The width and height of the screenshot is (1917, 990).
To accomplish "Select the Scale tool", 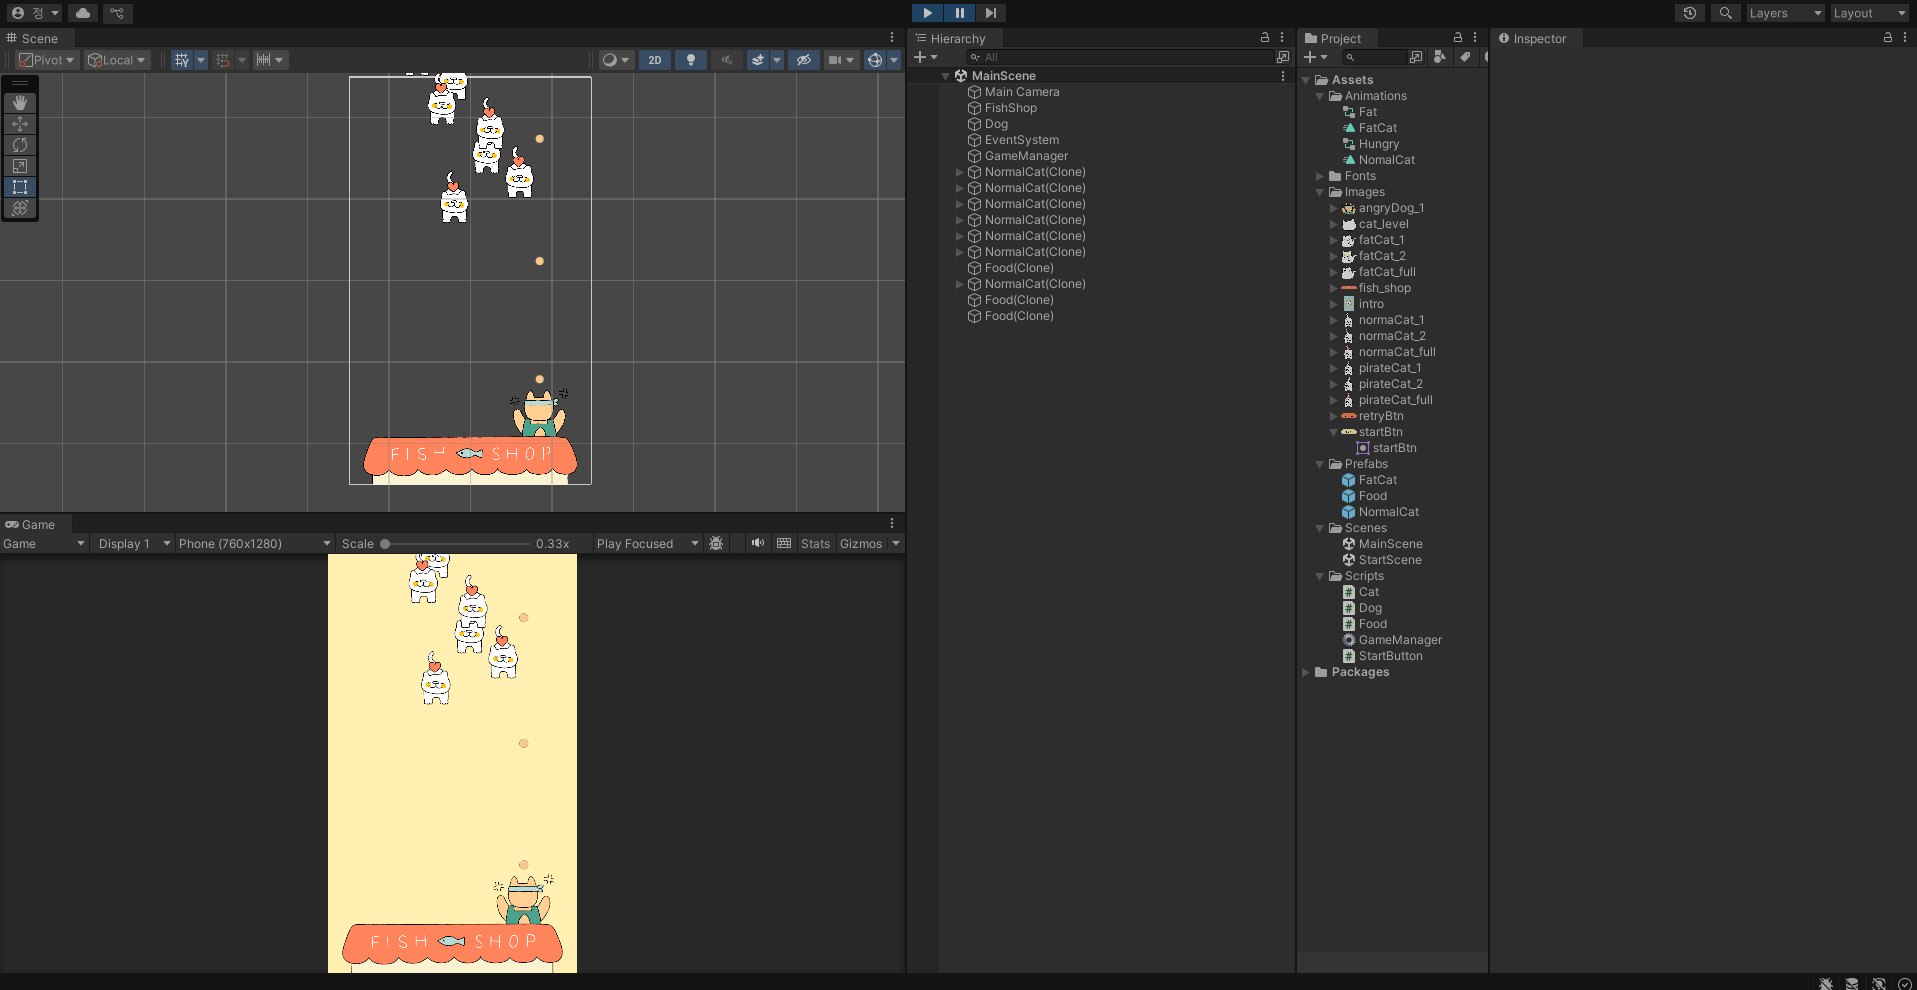I will click(x=20, y=166).
